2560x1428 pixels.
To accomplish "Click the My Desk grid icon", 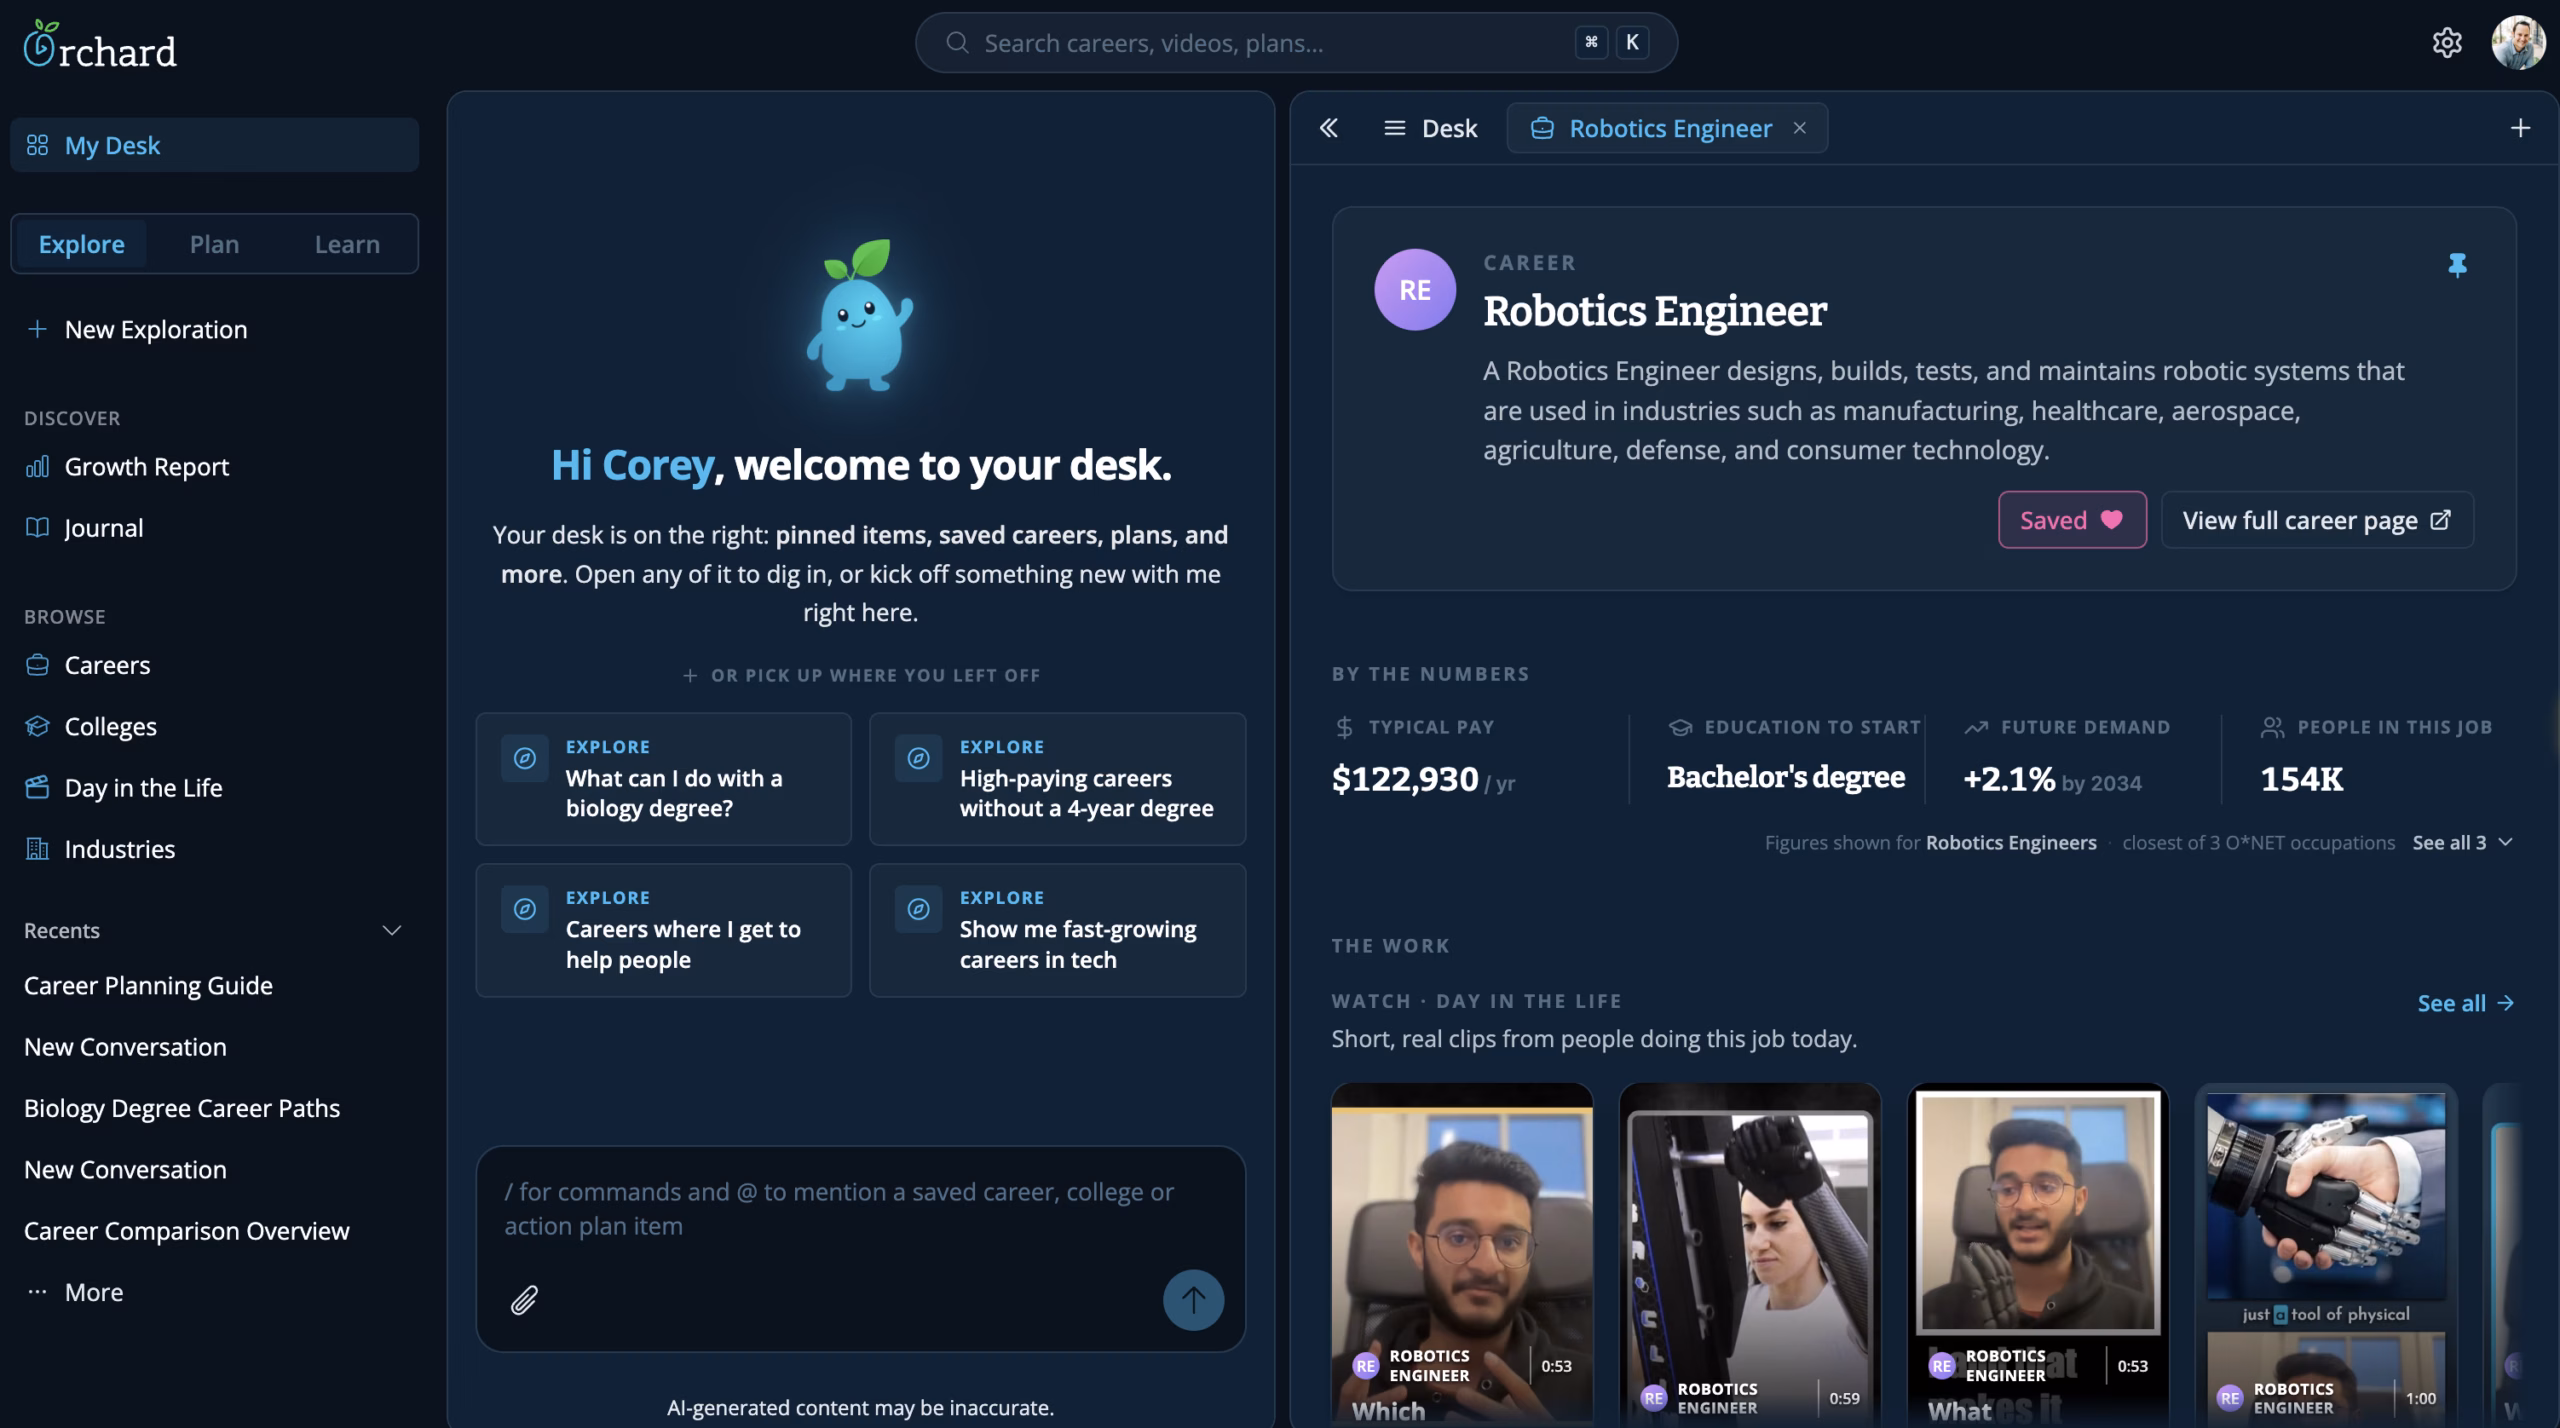I will tap(37, 145).
